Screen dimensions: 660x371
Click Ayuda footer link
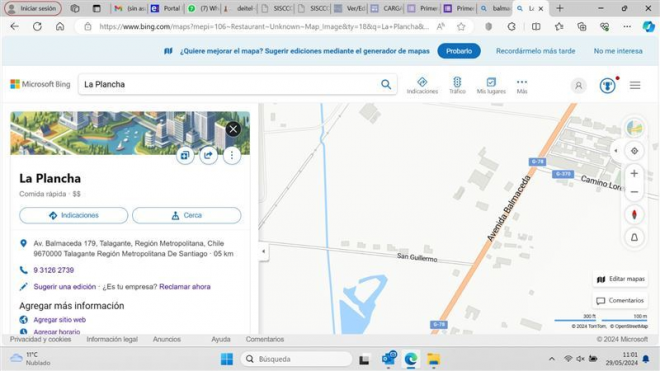(221, 339)
